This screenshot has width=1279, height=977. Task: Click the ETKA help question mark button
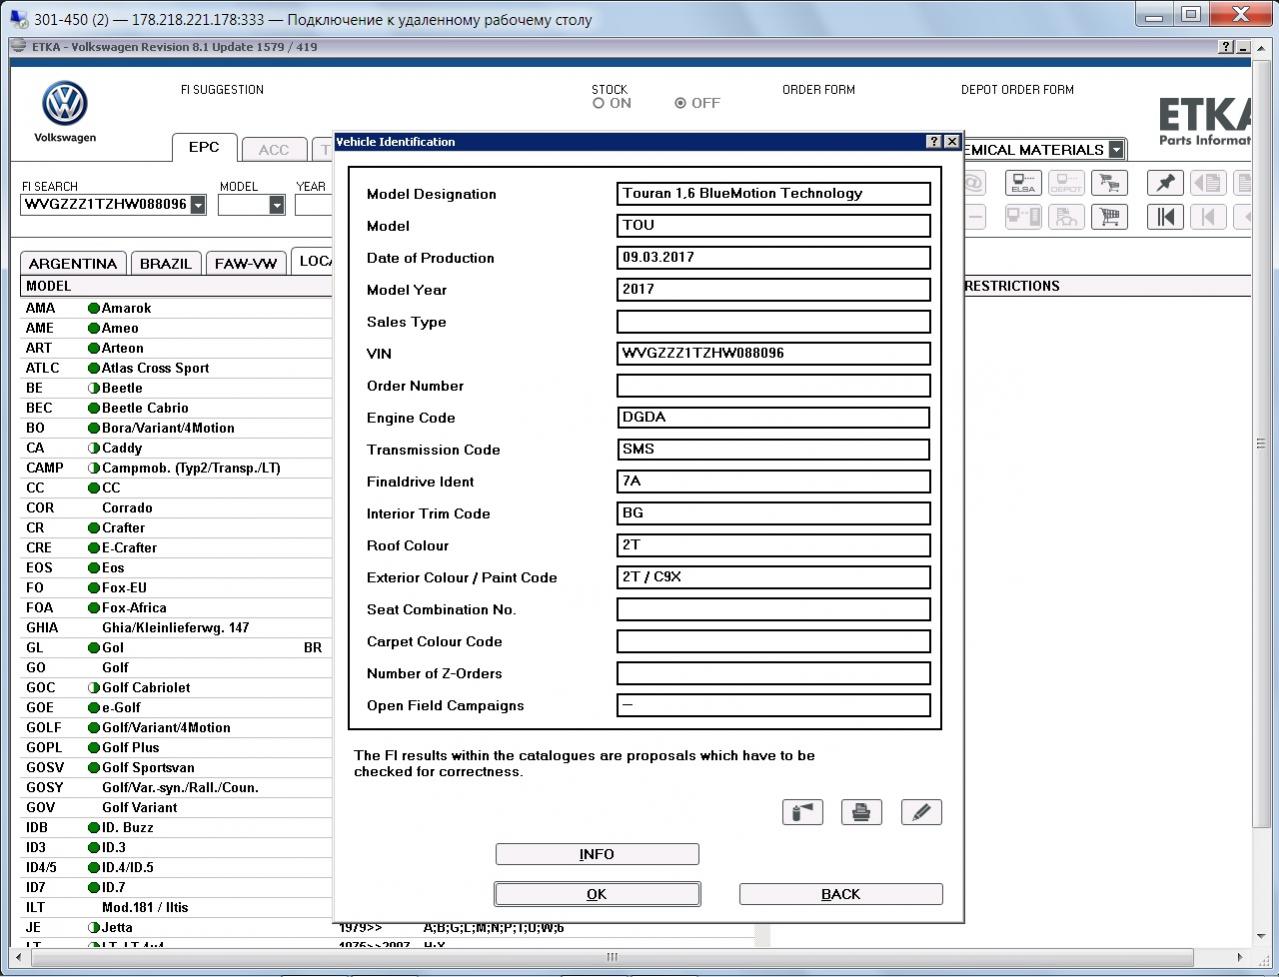pyautogui.click(x=1226, y=47)
